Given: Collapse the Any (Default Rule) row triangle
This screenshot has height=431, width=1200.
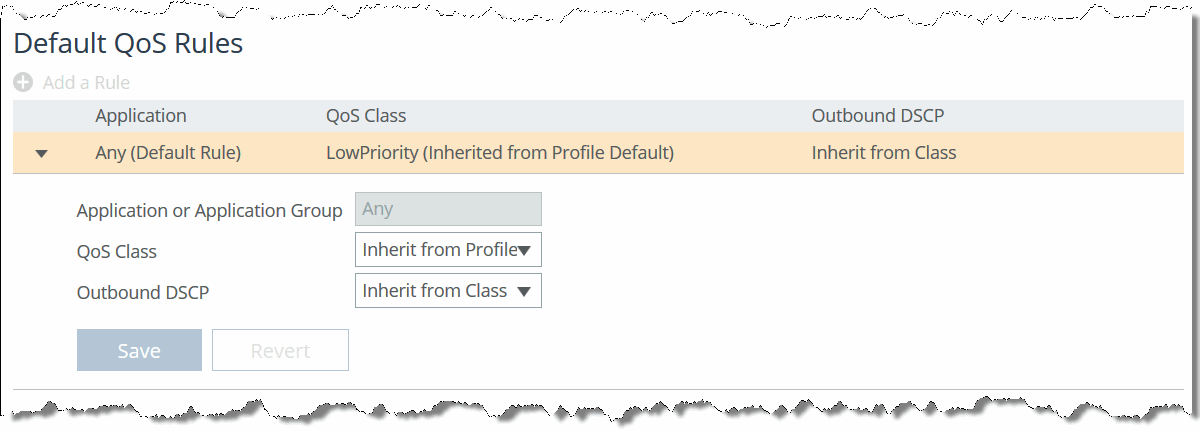Looking at the screenshot, I should (x=41, y=154).
